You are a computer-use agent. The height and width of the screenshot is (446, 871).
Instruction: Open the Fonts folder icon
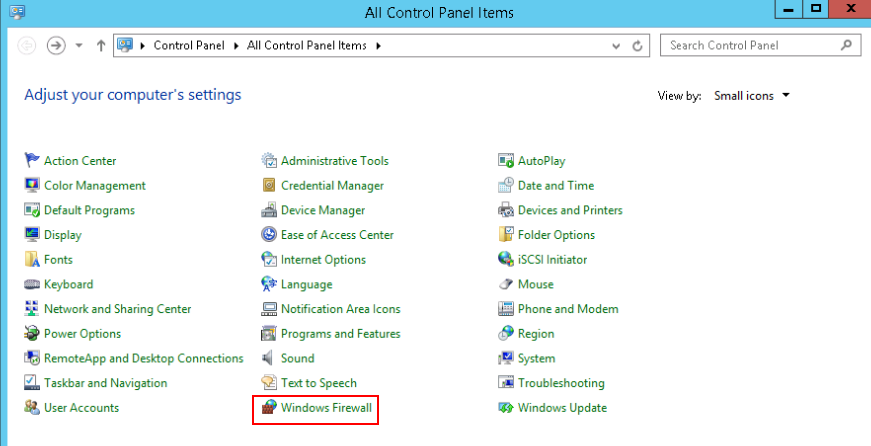[x=32, y=259]
